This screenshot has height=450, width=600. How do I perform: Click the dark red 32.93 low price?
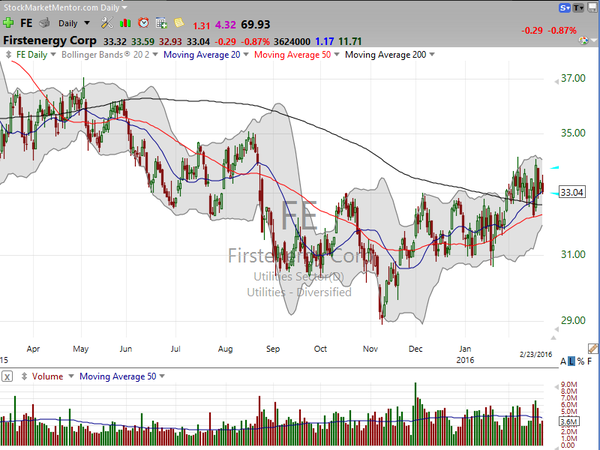pos(171,41)
